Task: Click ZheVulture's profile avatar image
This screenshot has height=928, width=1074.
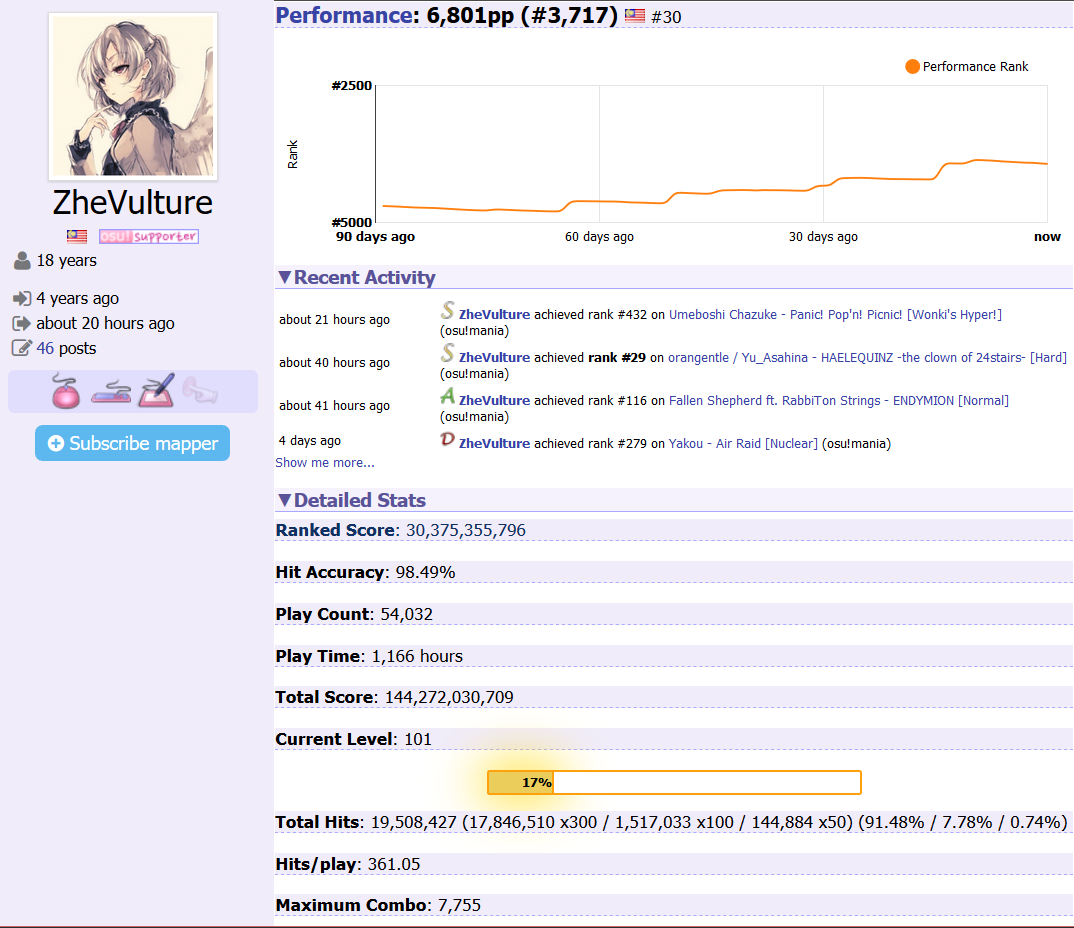Action: (x=133, y=96)
